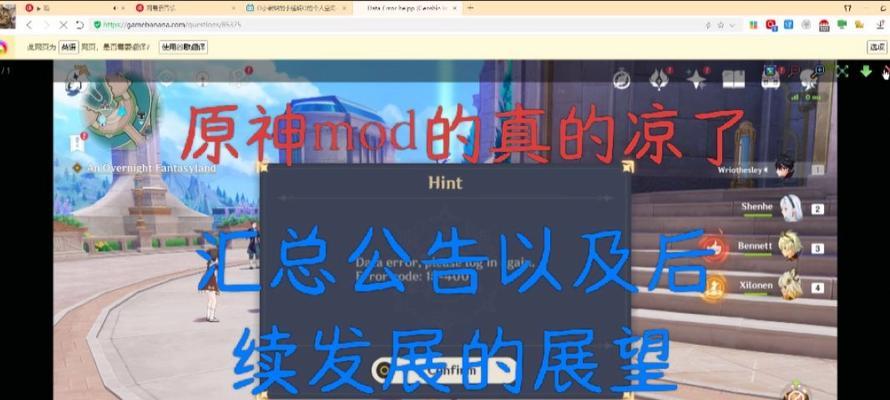Image resolution: width=890 pixels, height=400 pixels.
Task: Switch to party member Wriothesley
Action: (x=770, y=169)
